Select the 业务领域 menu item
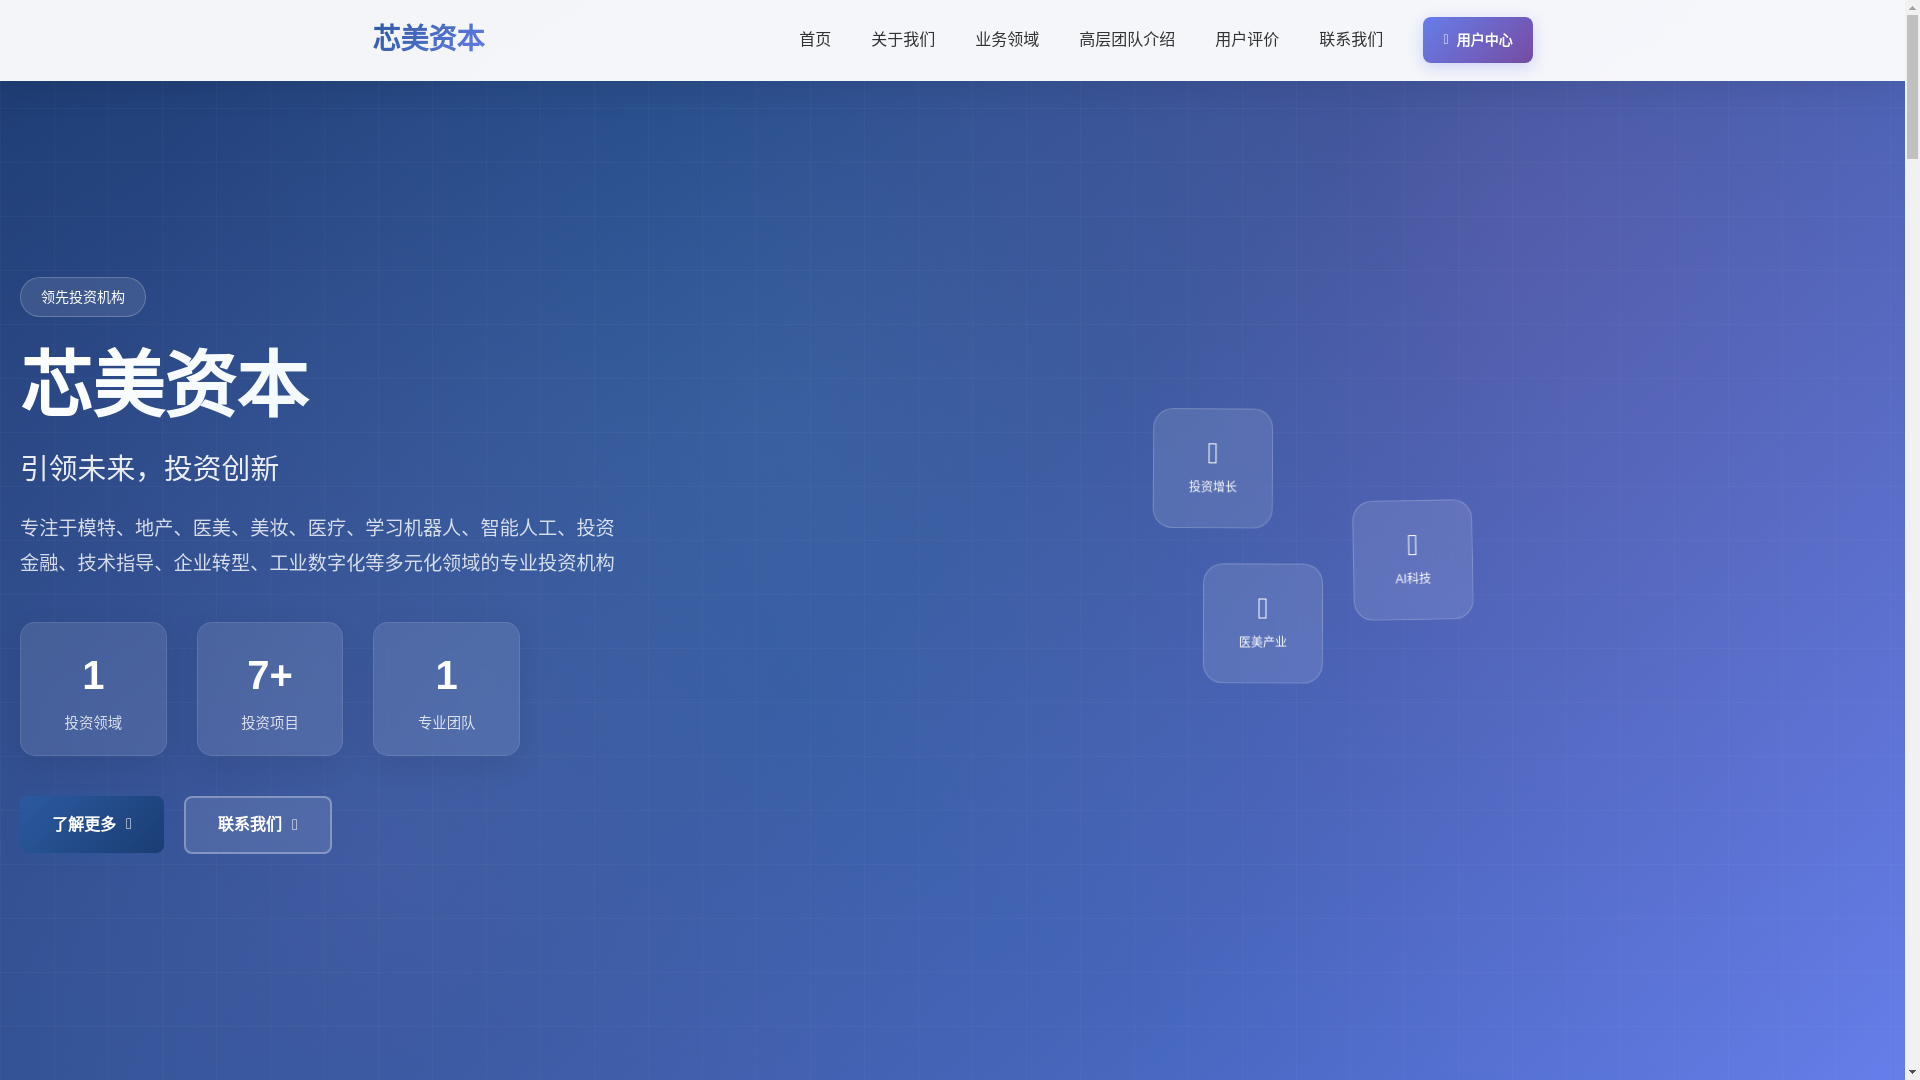1920x1080 pixels. pos(1007,40)
